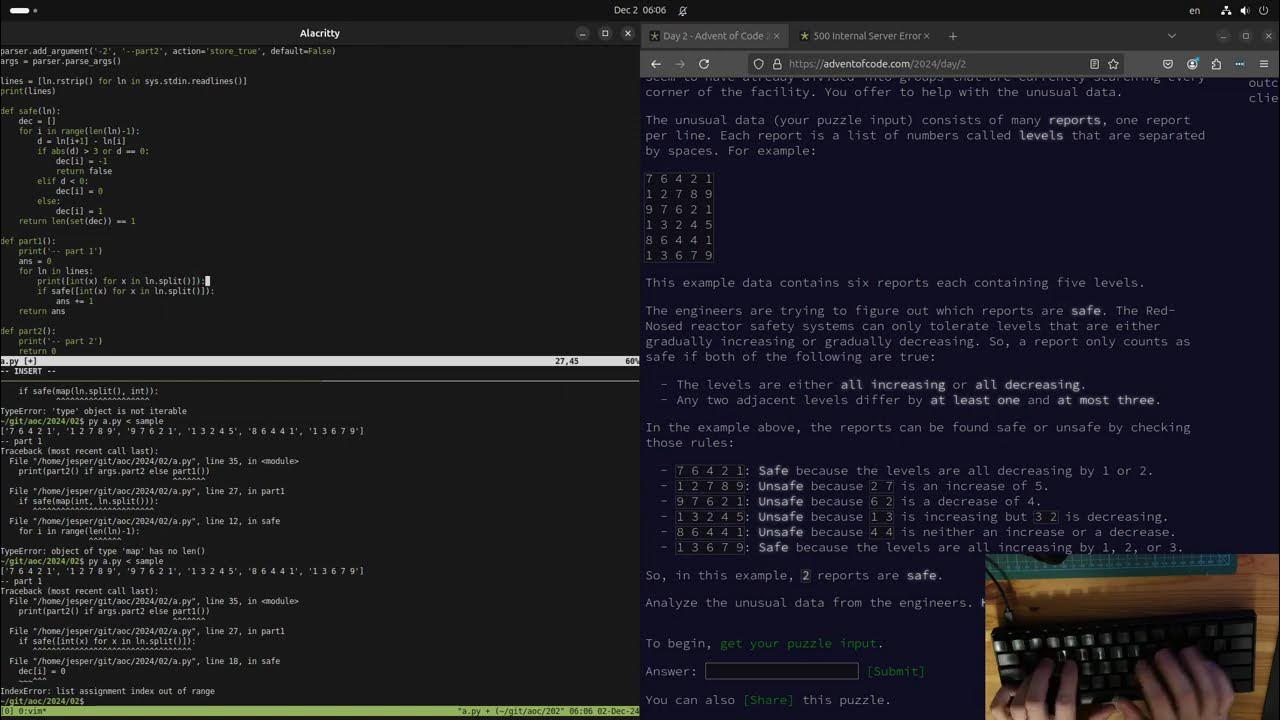
Task: Minimize the Firefox window
Action: coord(1223,36)
